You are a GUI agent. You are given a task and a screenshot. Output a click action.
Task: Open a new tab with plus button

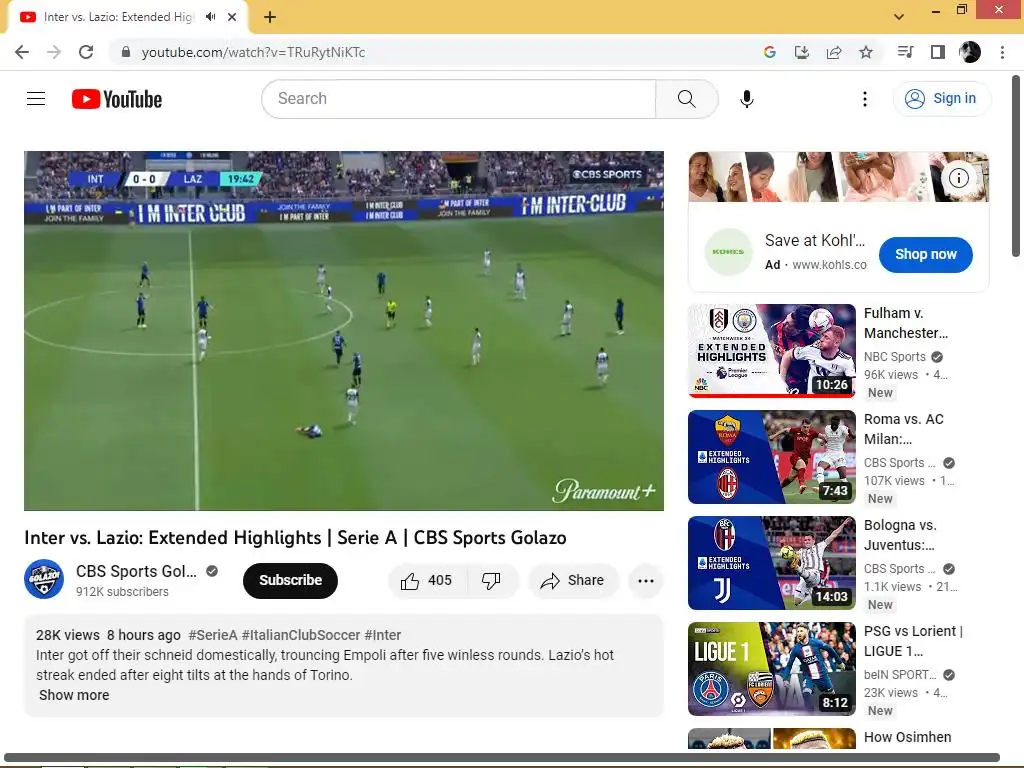(270, 17)
